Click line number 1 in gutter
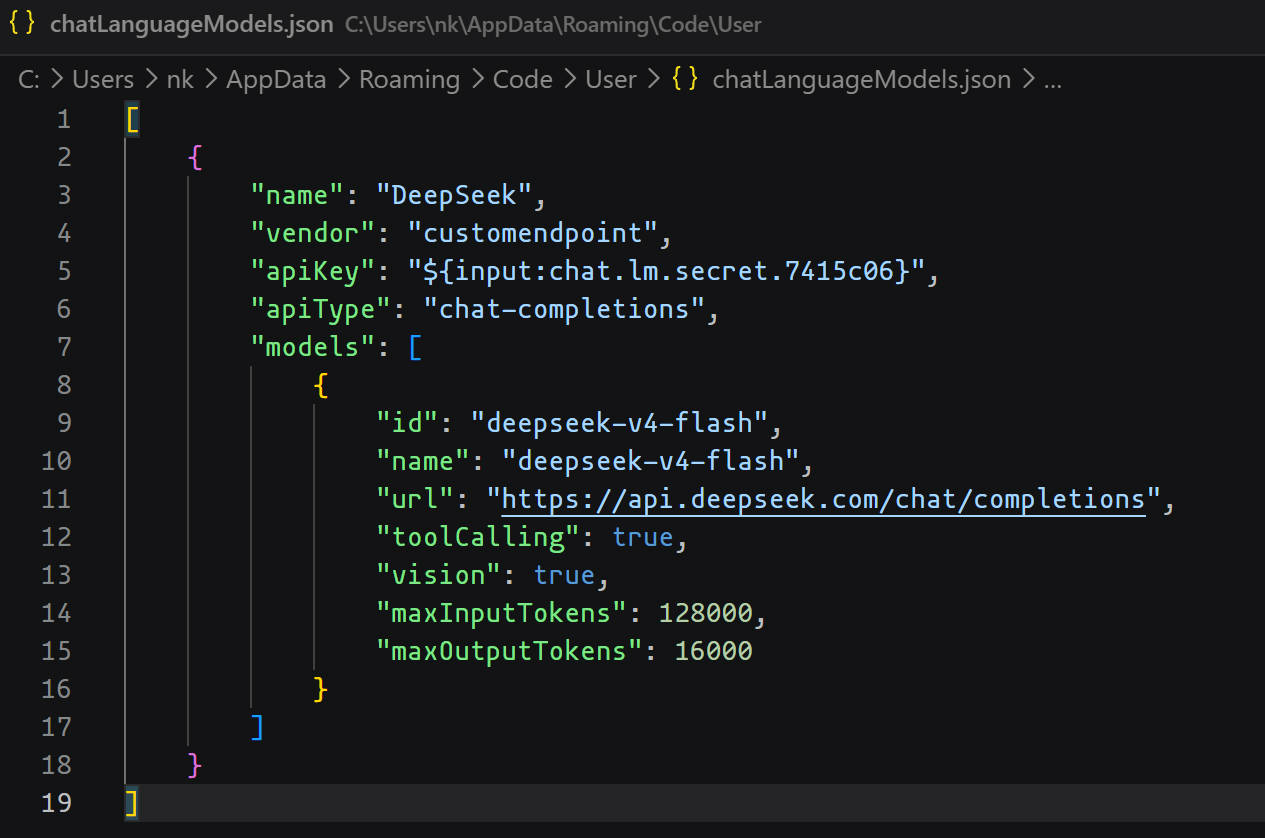This screenshot has width=1265, height=838. 64,120
